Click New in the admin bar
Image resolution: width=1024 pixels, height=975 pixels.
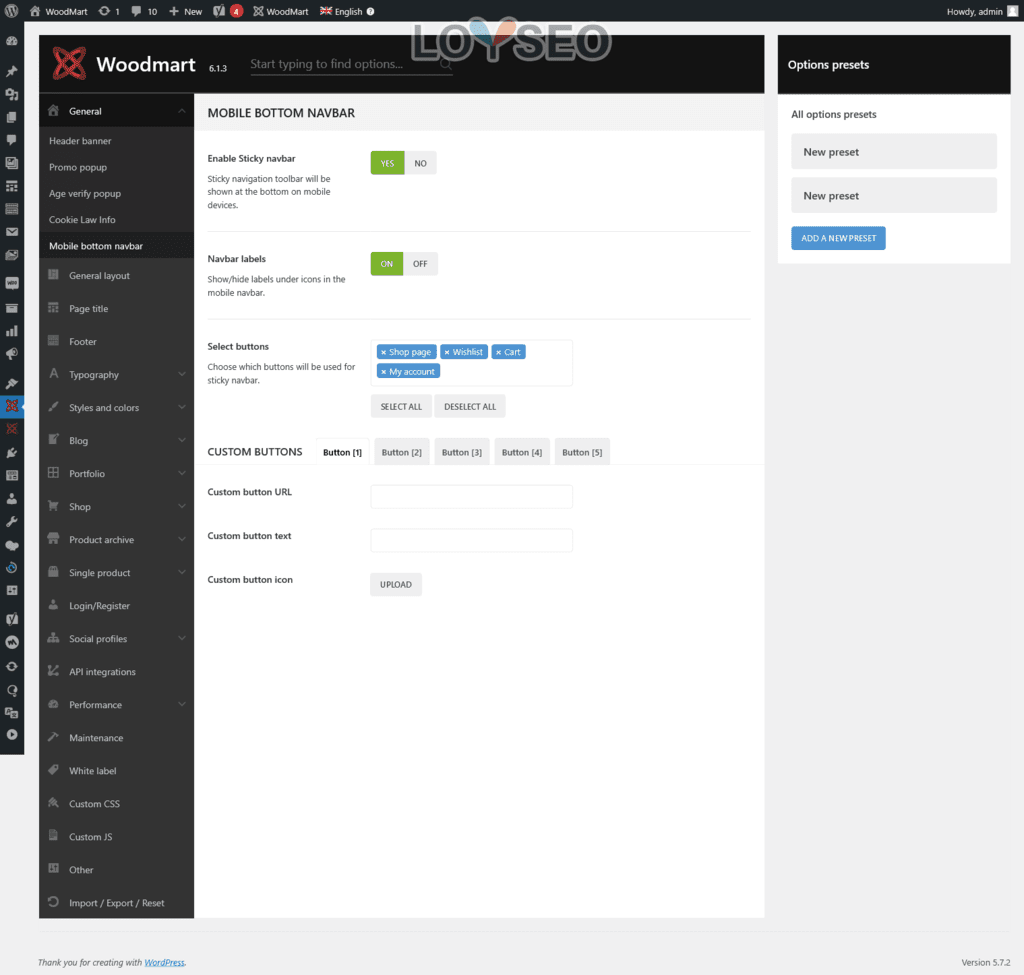click(x=185, y=11)
